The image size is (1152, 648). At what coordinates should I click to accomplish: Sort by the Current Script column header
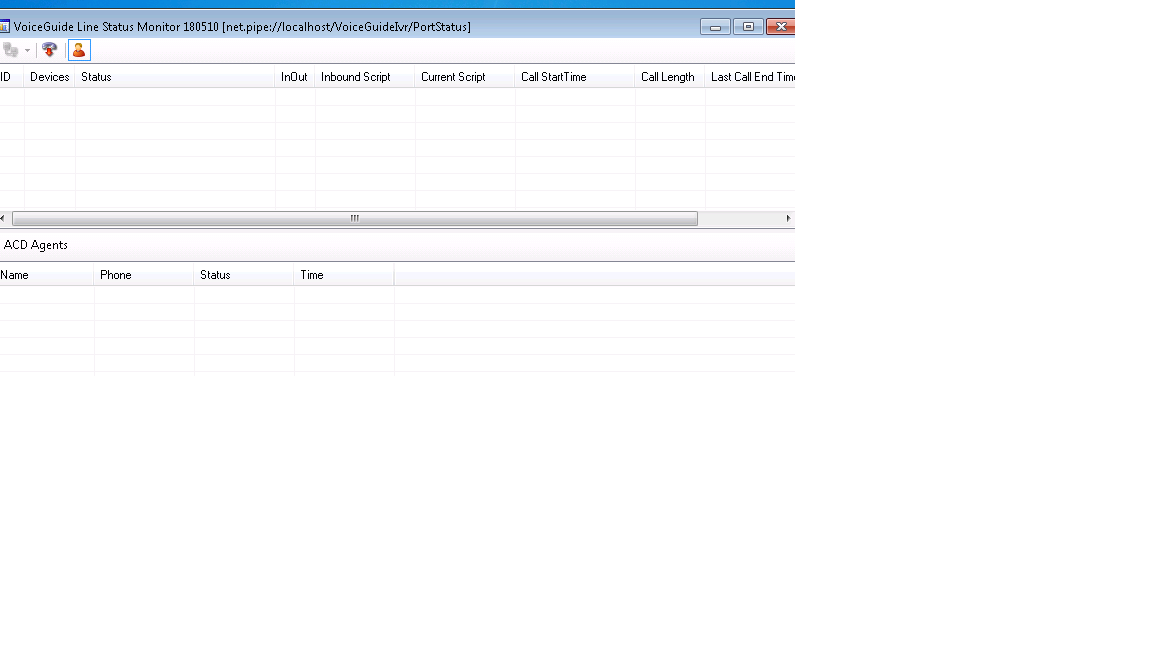tap(464, 77)
